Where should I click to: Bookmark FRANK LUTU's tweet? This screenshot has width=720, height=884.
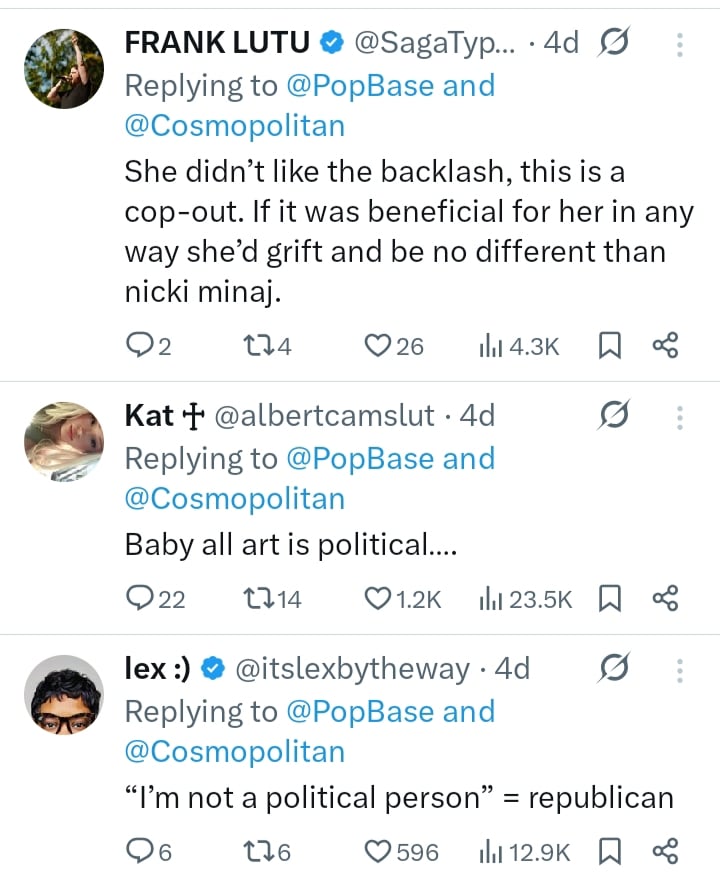(x=608, y=346)
